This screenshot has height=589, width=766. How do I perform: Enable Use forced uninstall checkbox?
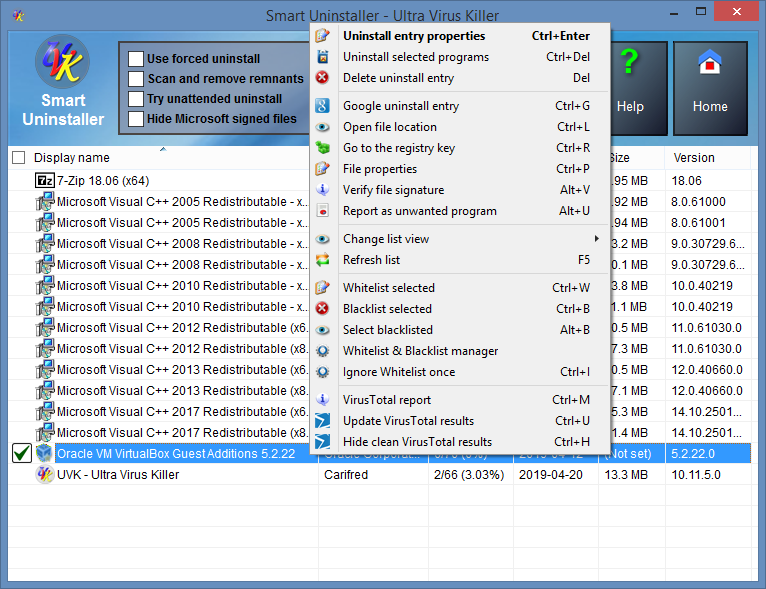[136, 59]
